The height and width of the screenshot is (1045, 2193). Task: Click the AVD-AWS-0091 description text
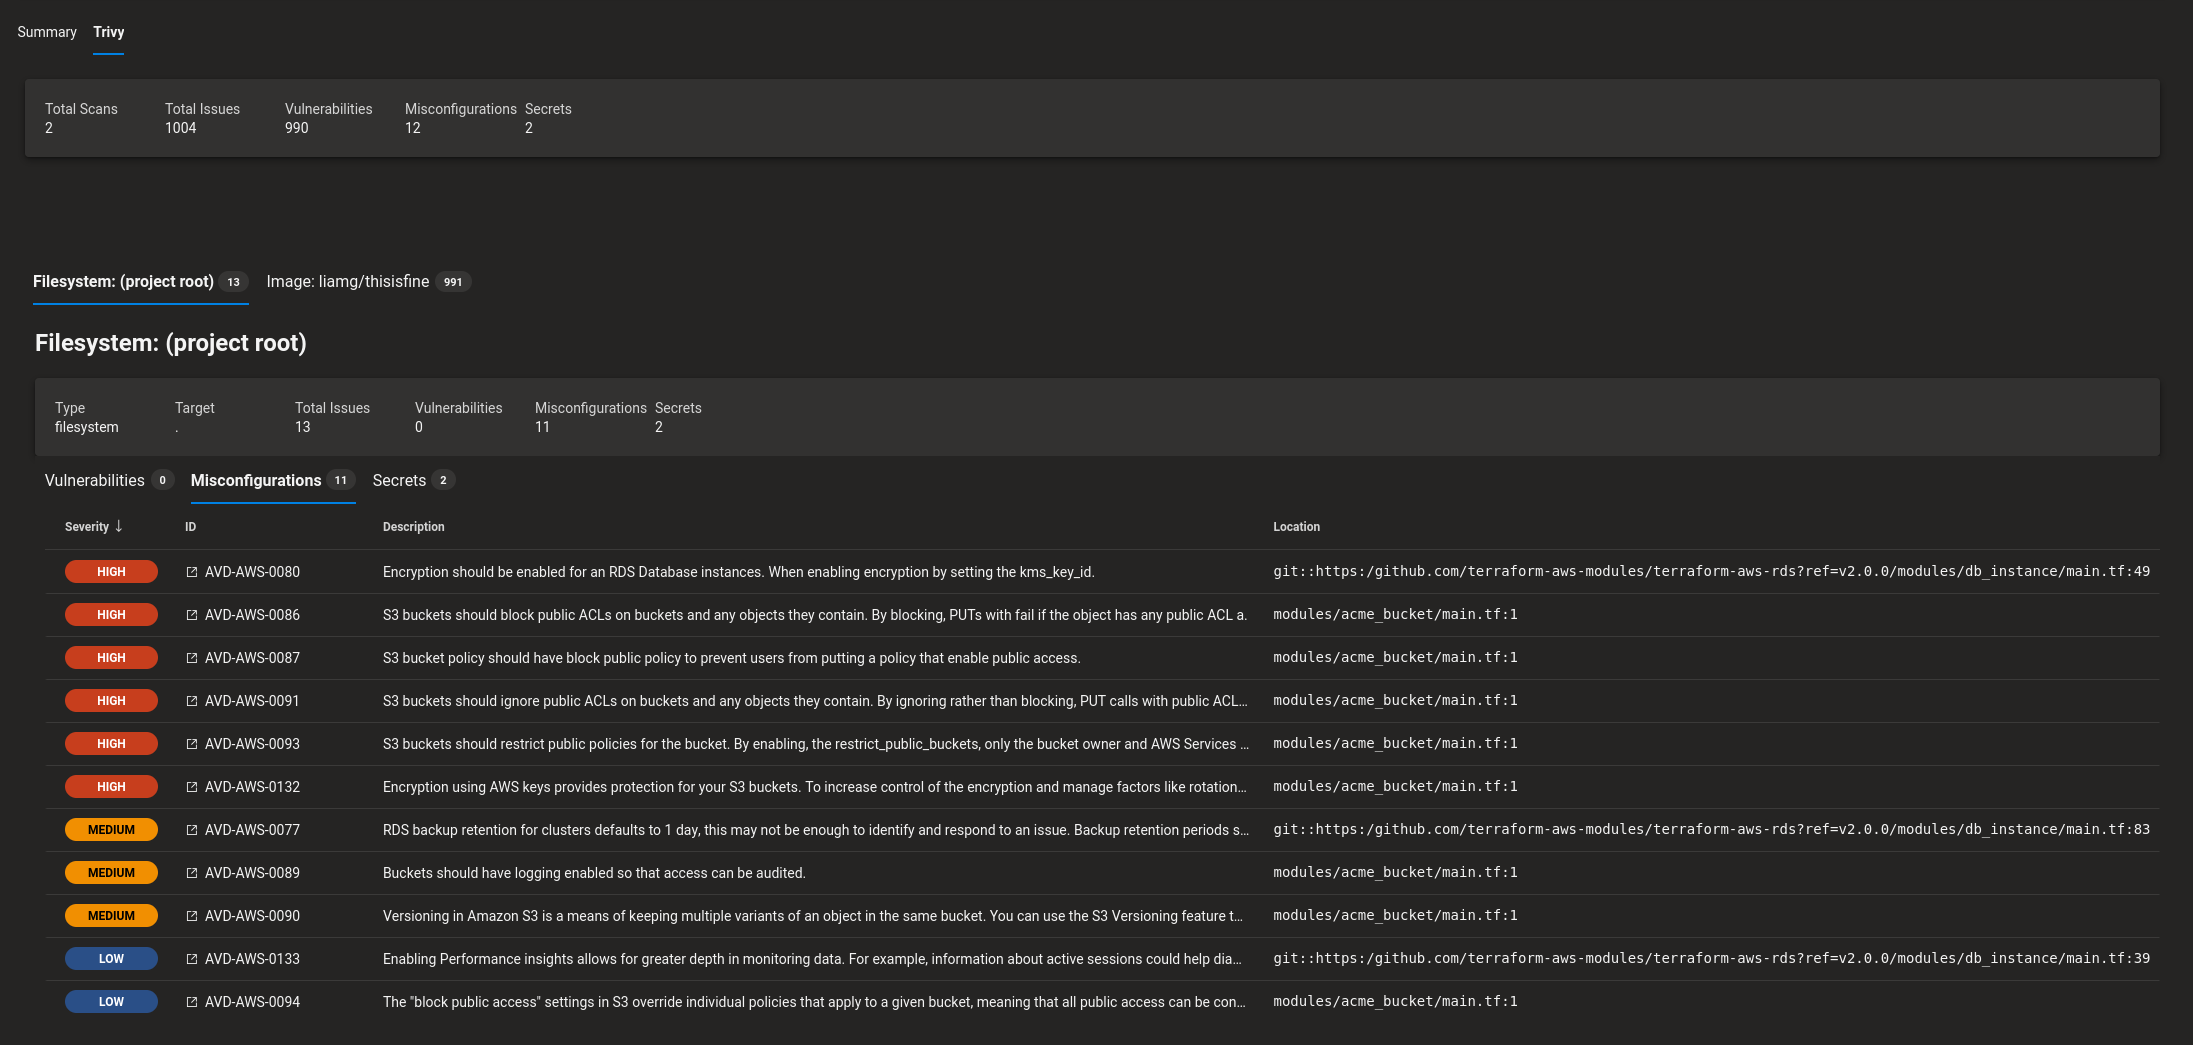click(815, 701)
